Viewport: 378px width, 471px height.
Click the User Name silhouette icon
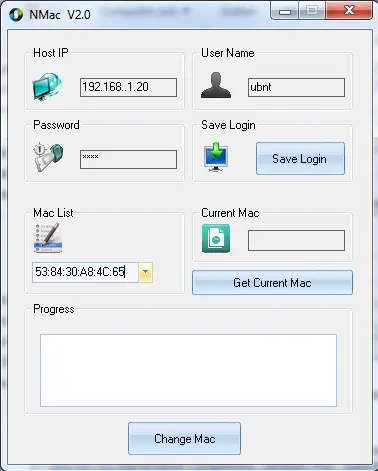216,85
